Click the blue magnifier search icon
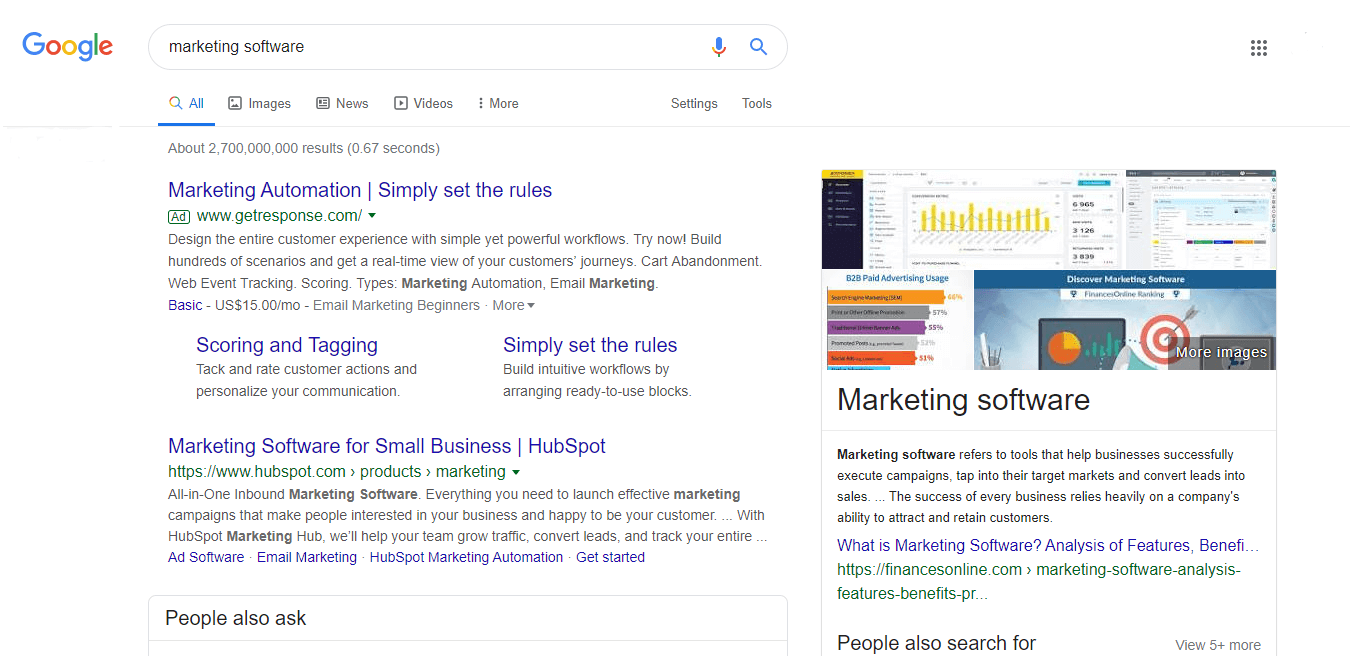The image size is (1366, 656). 758,46
